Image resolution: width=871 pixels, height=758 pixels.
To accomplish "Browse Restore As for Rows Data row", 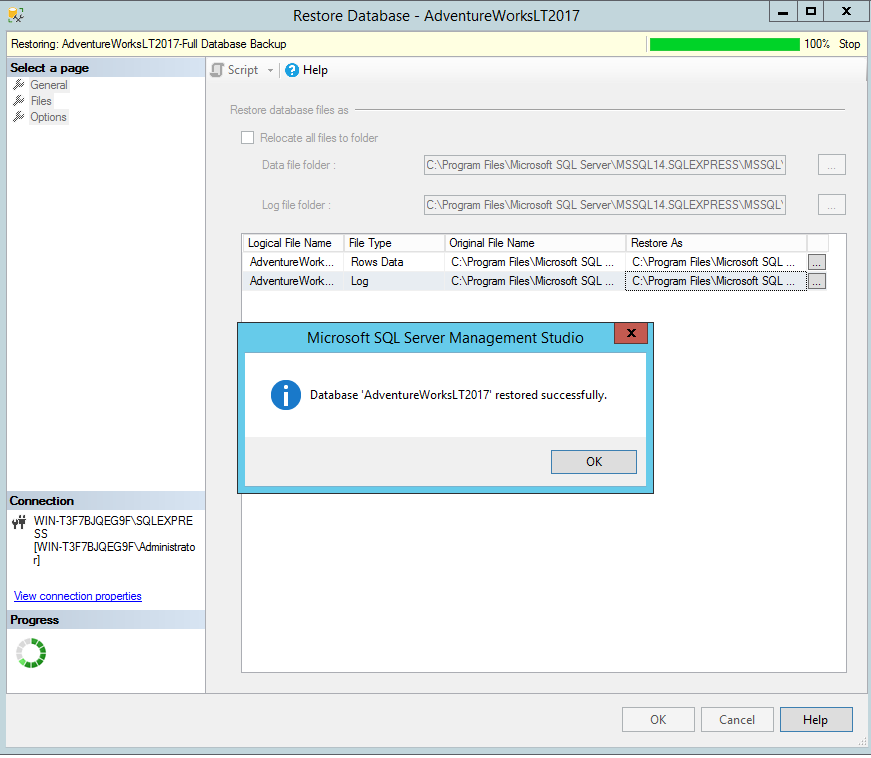I will [817, 262].
